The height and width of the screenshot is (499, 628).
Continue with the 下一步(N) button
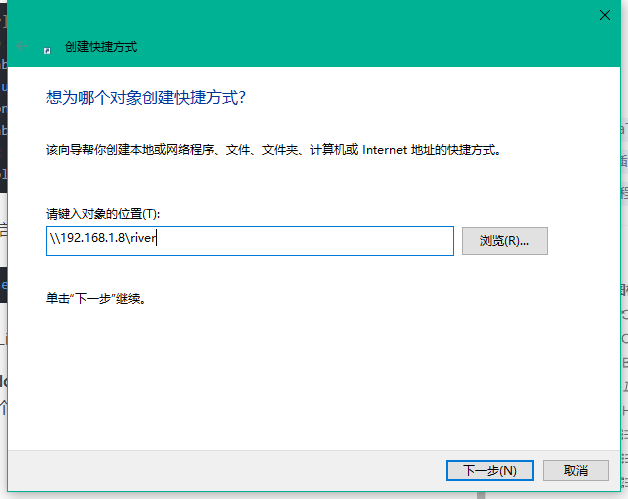490,470
